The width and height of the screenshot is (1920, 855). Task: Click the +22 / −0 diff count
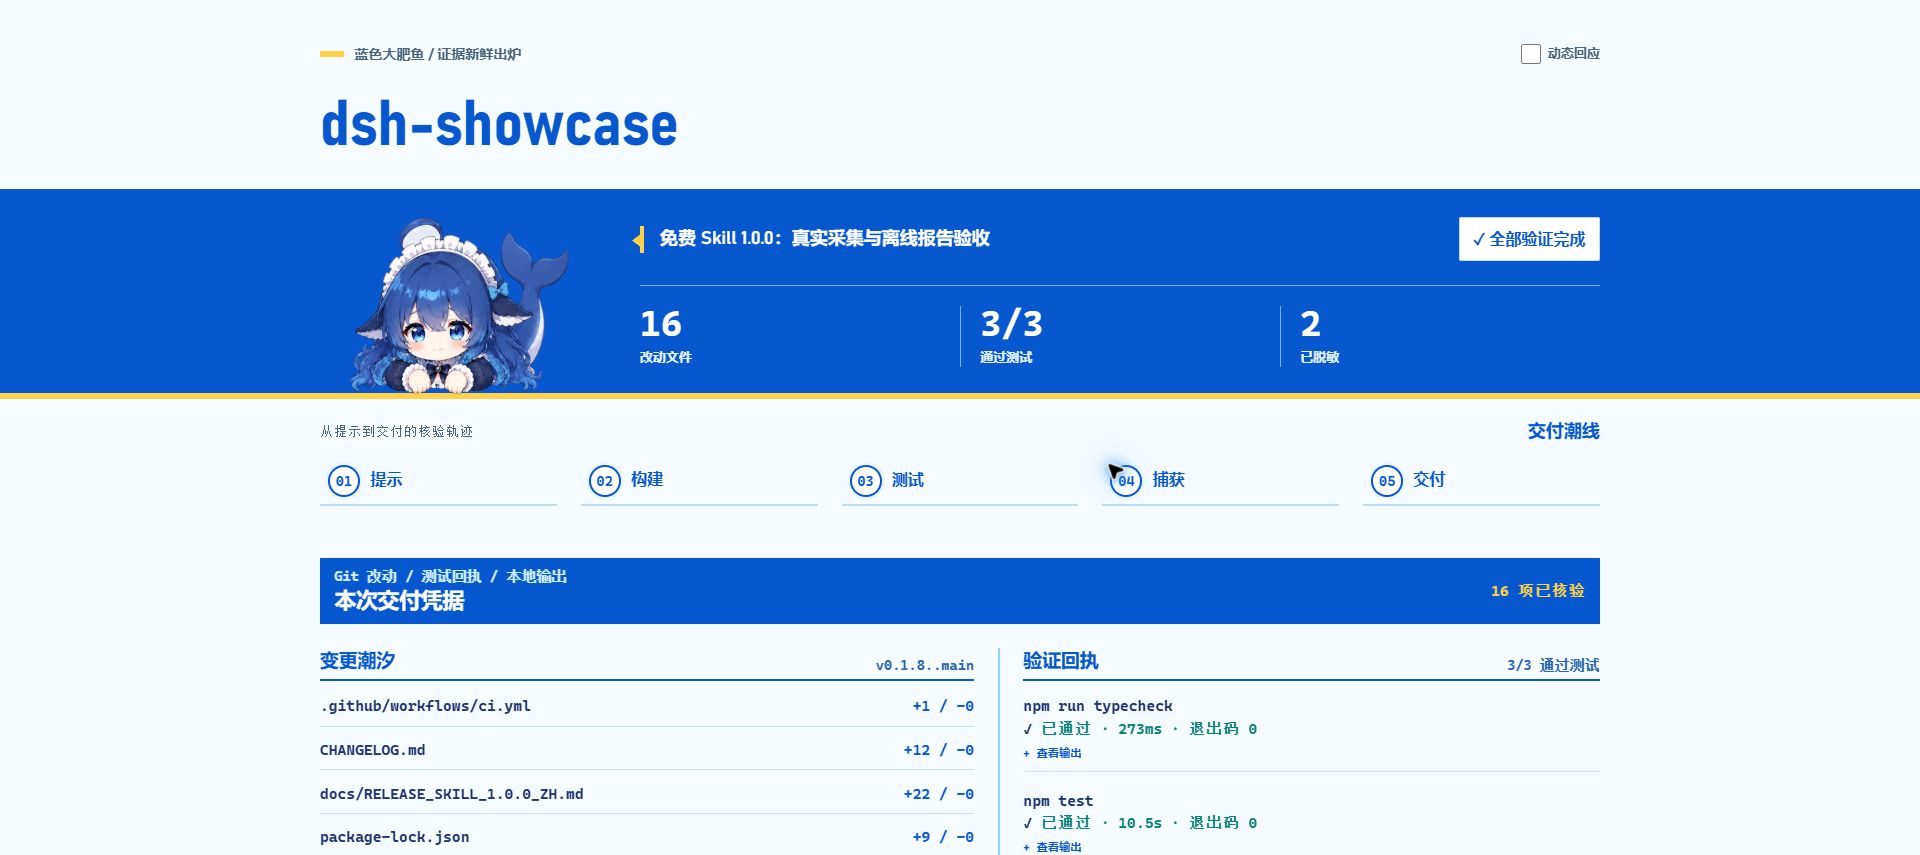[938, 794]
